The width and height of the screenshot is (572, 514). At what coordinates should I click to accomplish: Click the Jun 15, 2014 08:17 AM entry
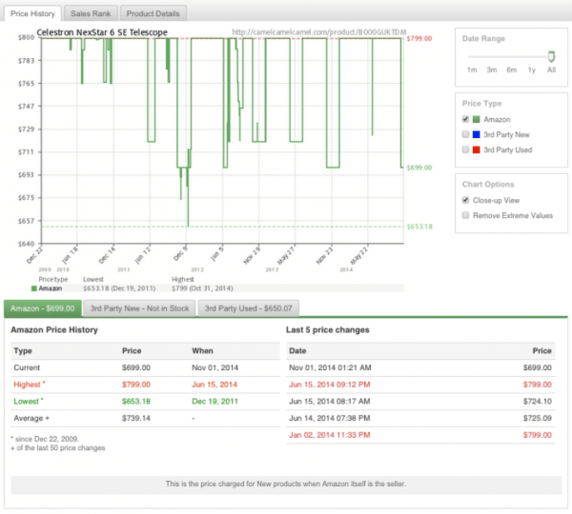pos(329,401)
